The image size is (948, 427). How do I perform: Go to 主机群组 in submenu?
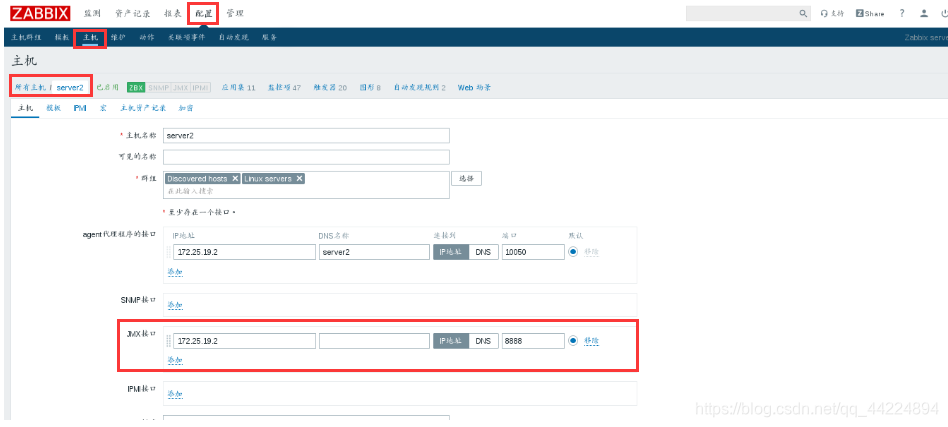[x=26, y=37]
